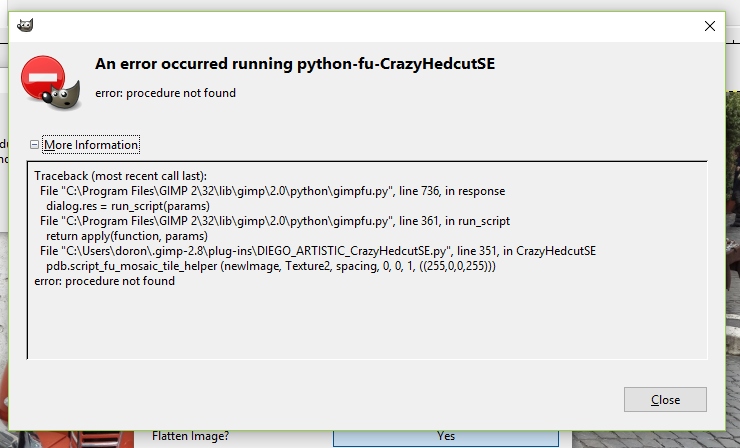Click the 'error: procedure not found' message below heading

165,93
